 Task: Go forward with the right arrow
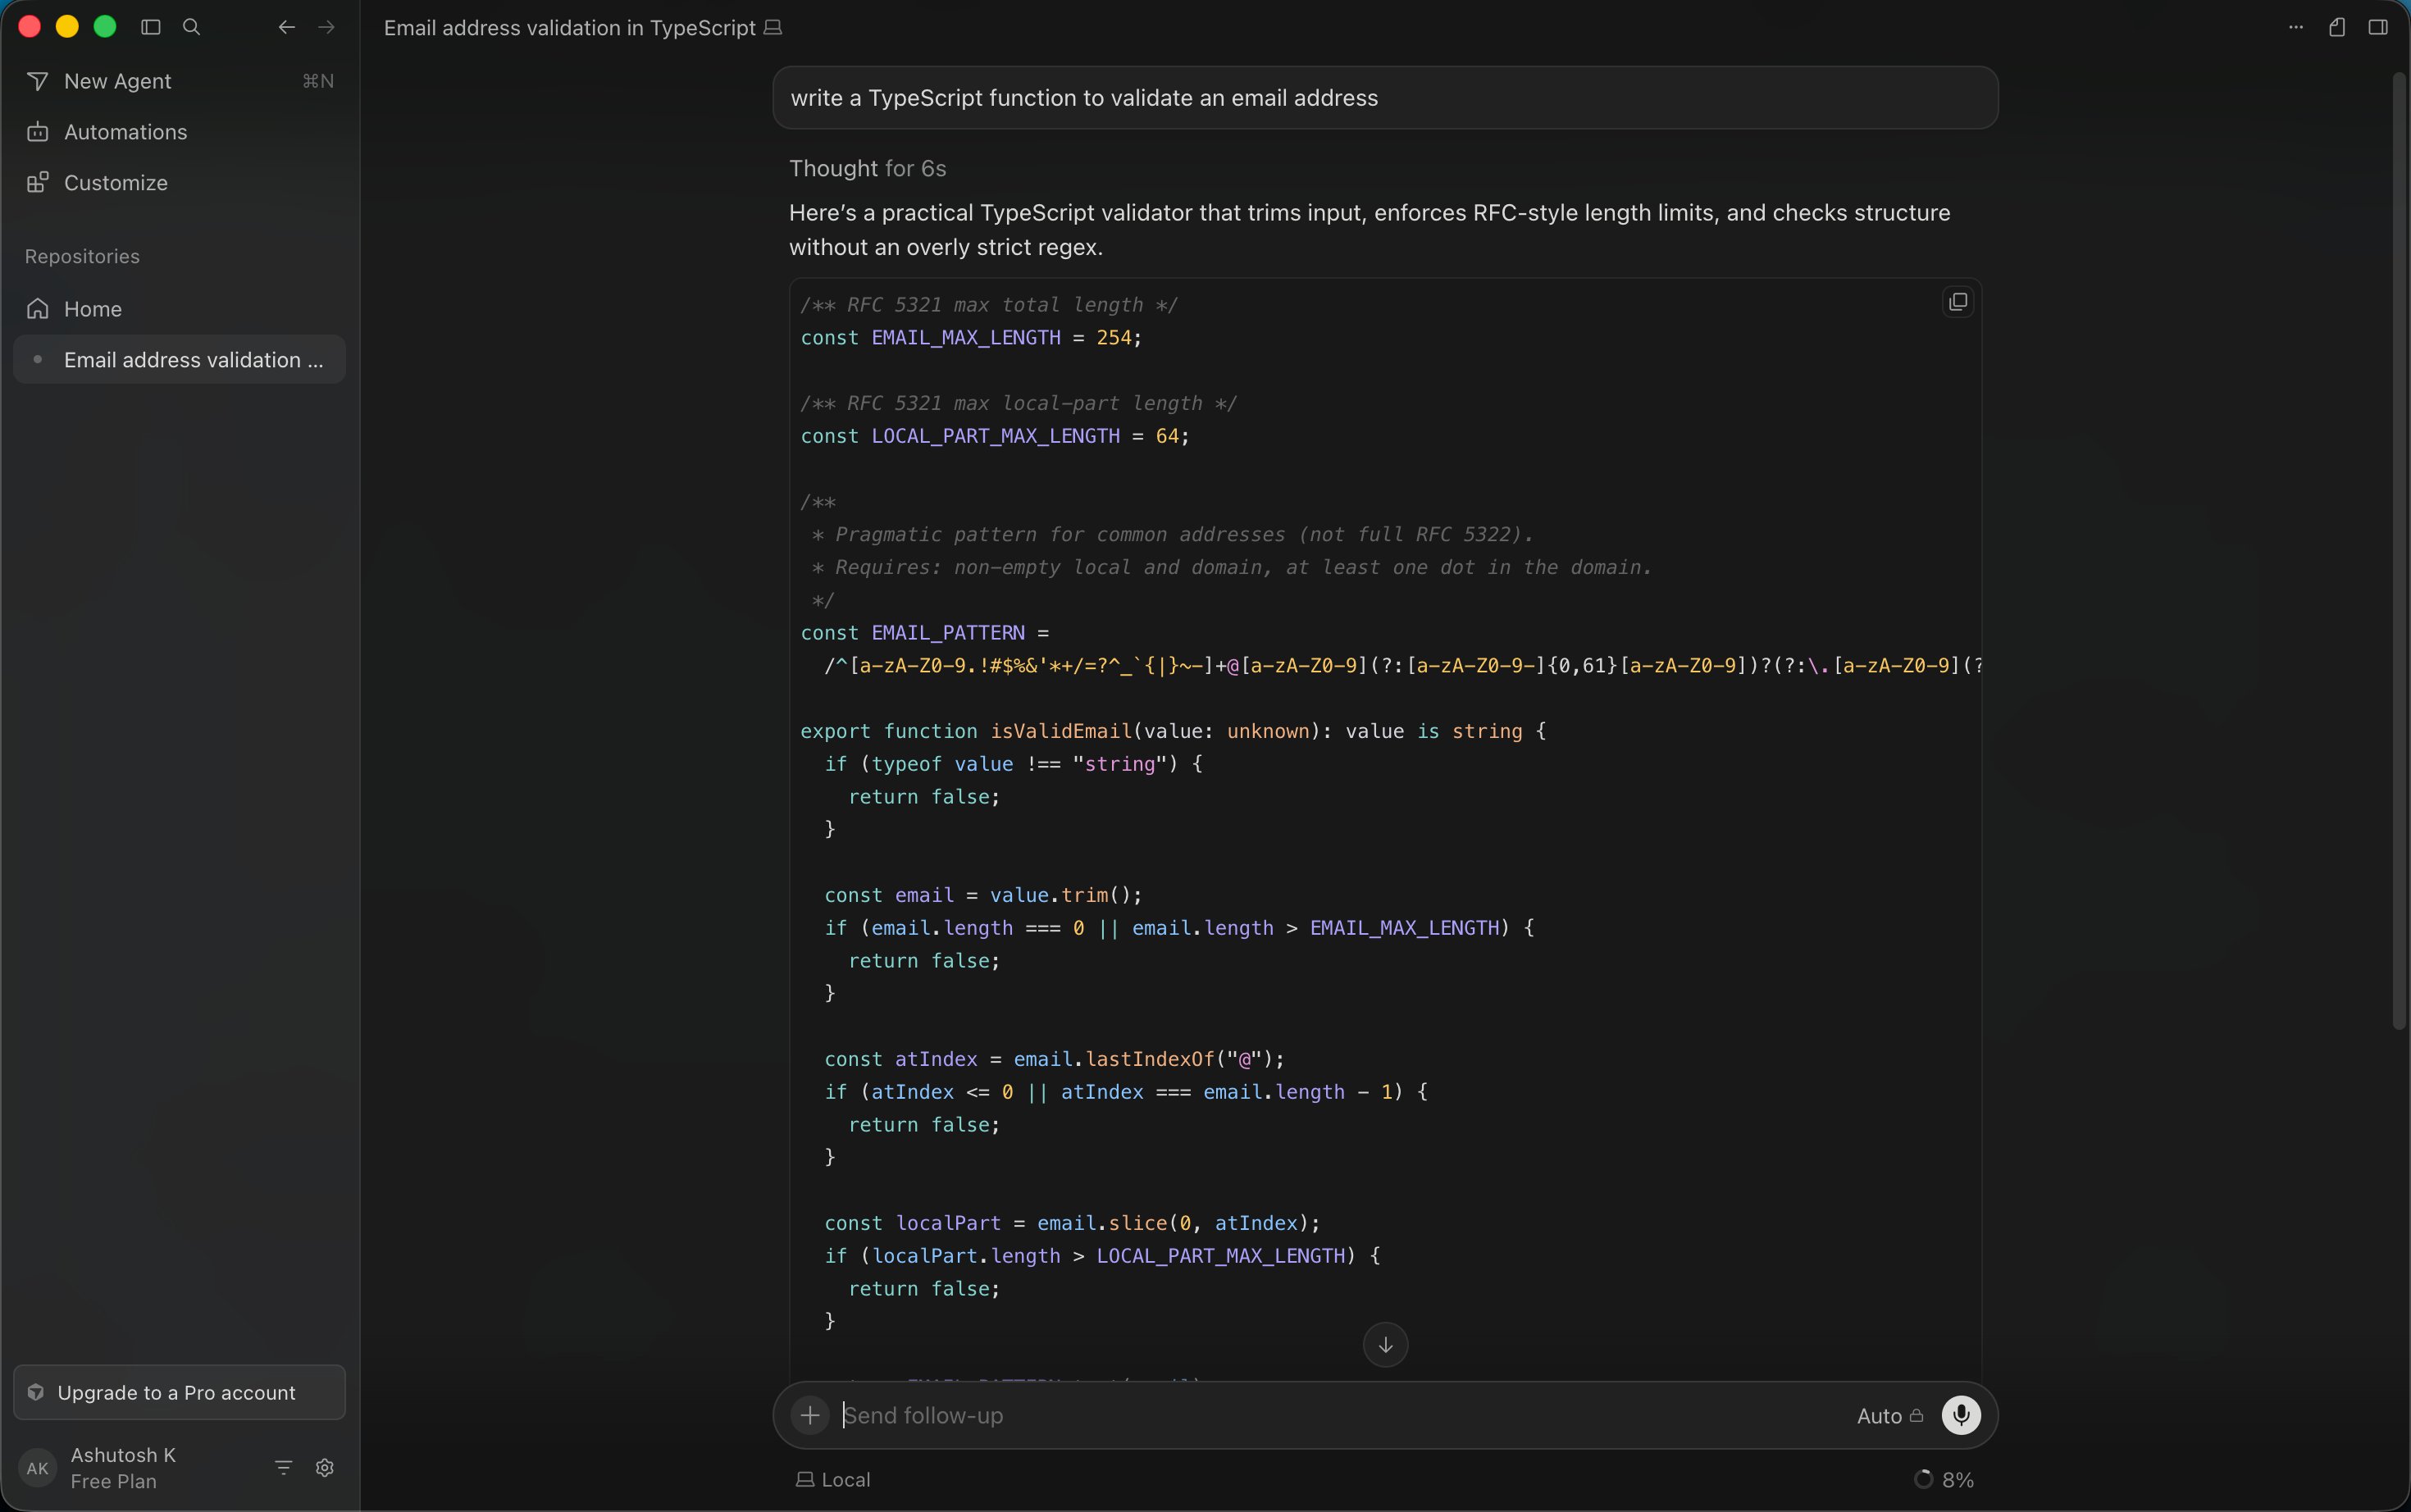(x=327, y=27)
